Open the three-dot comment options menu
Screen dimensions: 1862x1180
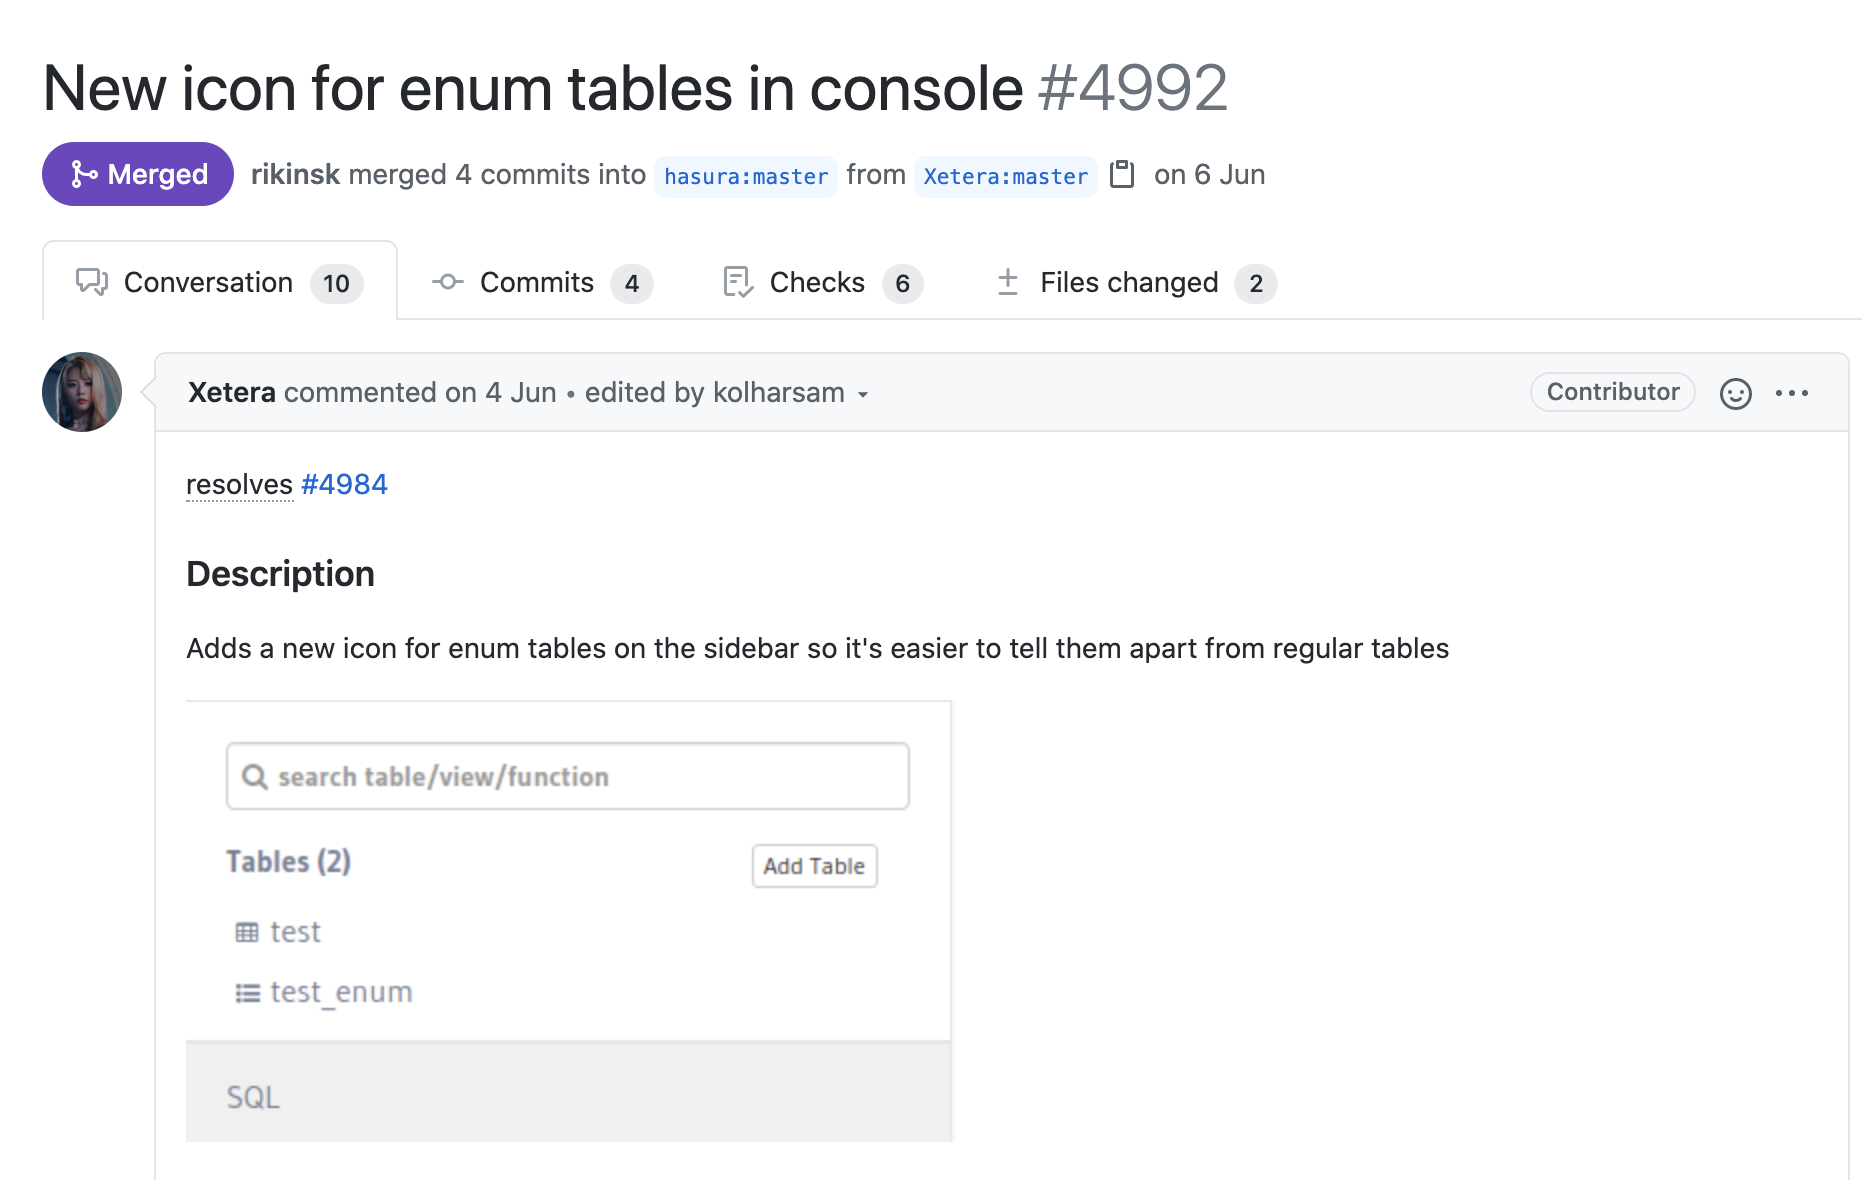tap(1791, 393)
